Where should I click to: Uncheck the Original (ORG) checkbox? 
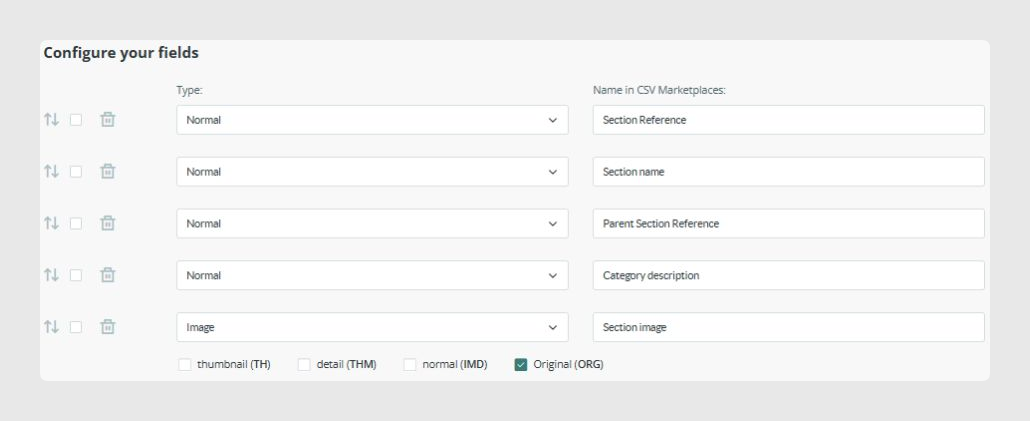521,365
